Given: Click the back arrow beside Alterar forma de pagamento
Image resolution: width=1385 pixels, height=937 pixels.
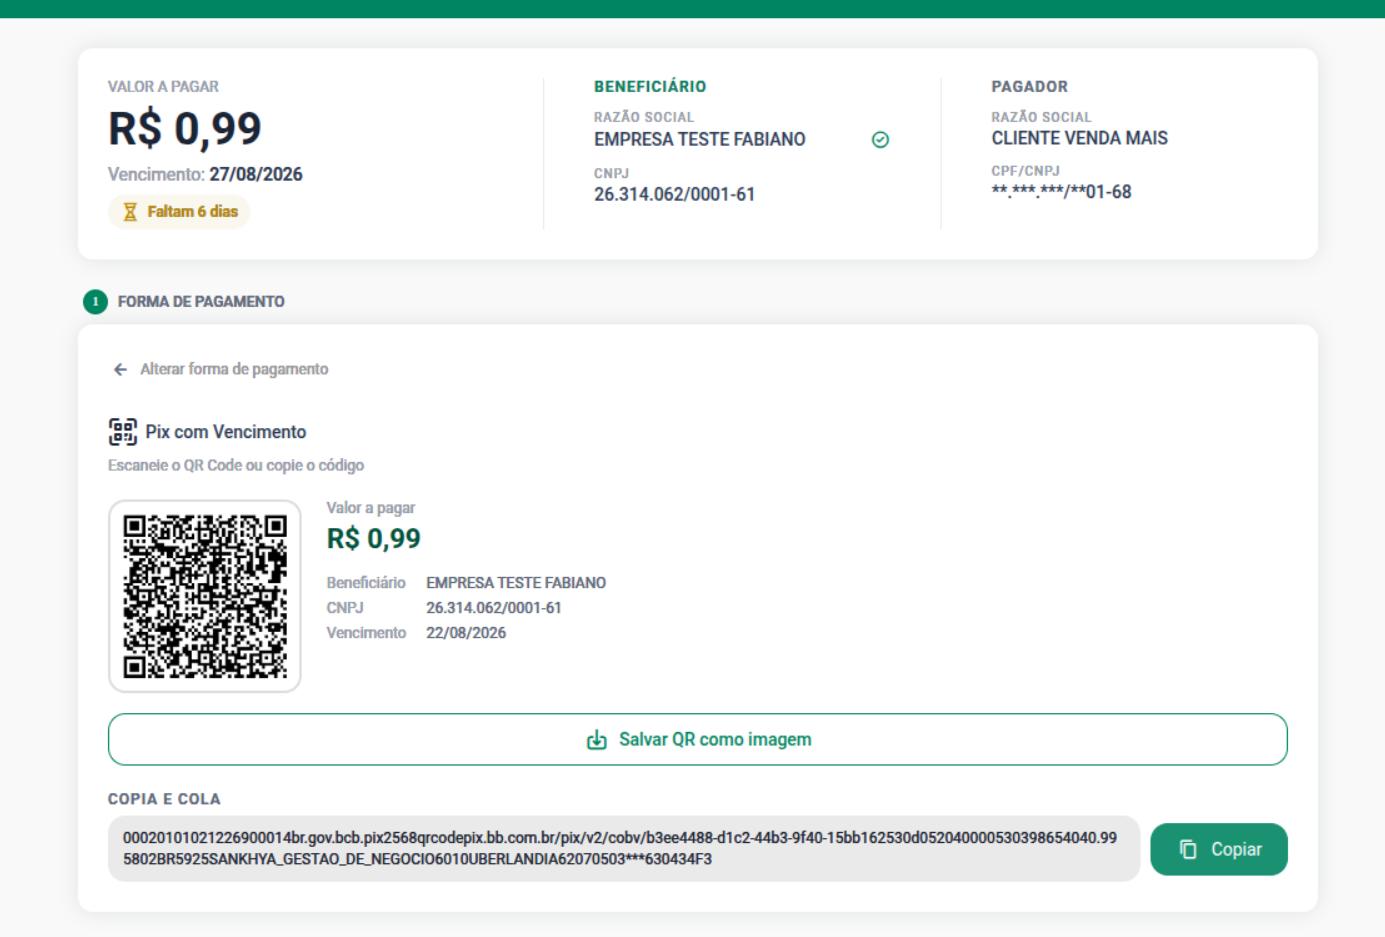Looking at the screenshot, I should 120,369.
